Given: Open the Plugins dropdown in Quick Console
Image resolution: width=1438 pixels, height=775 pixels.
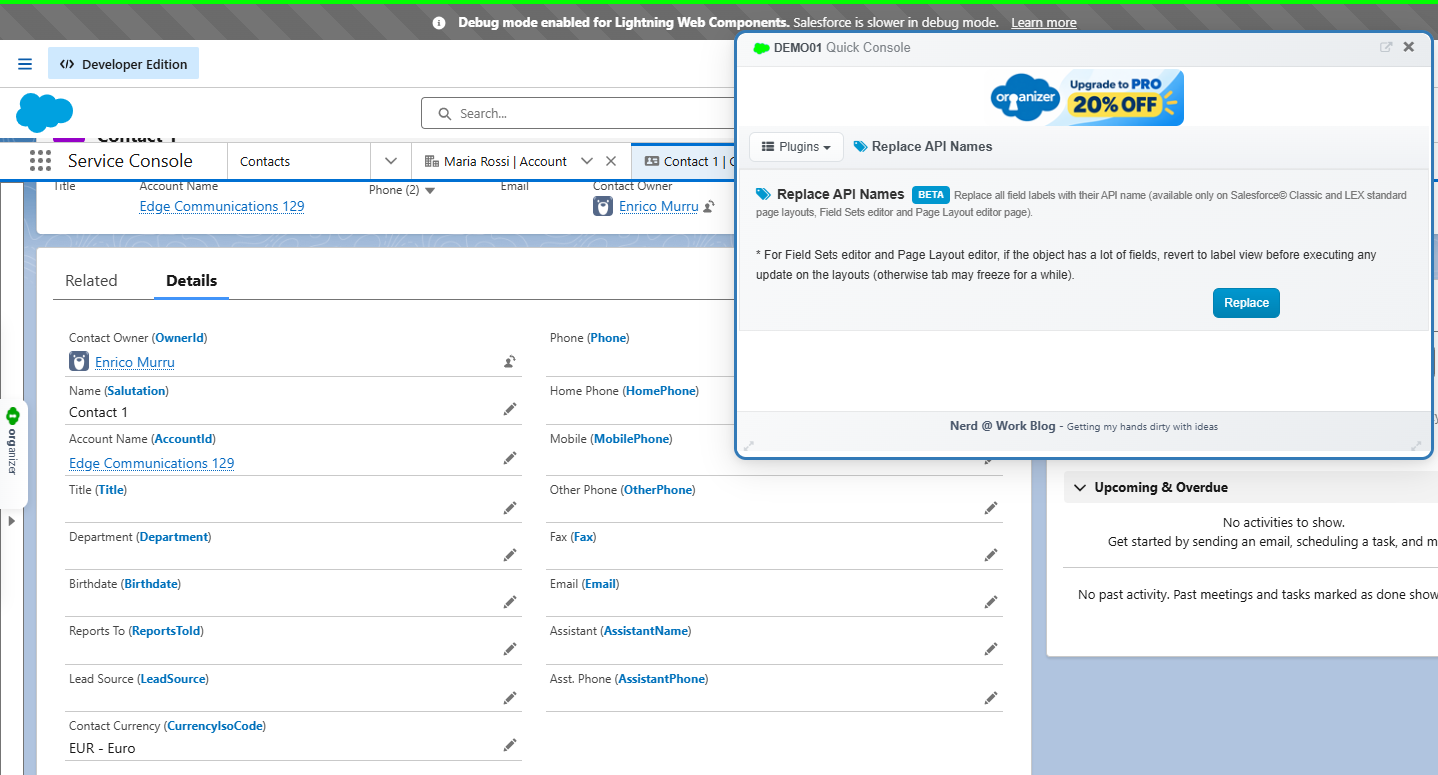Looking at the screenshot, I should 797,147.
